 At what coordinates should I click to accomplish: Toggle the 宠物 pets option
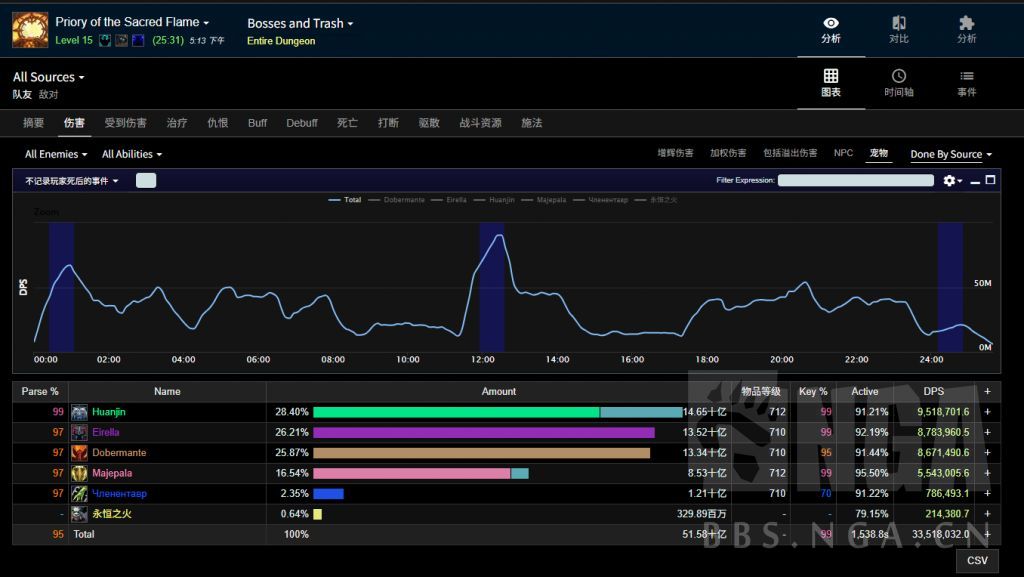coord(878,153)
